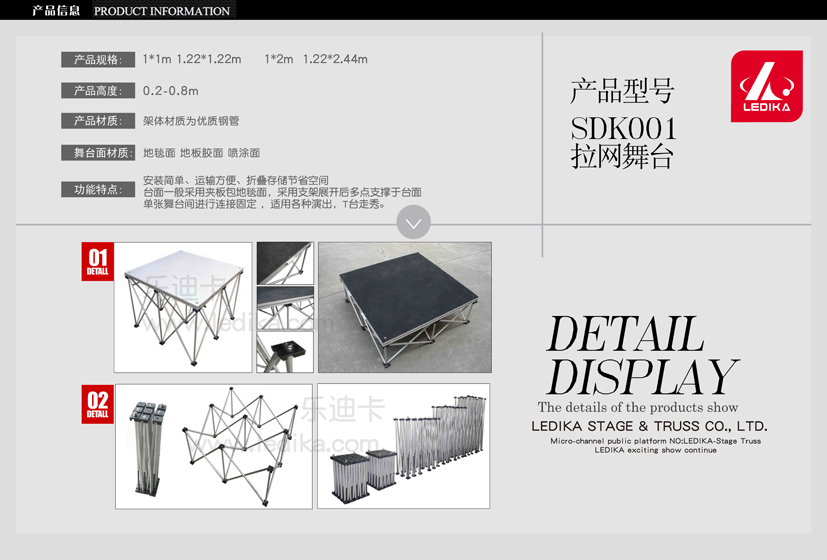Image resolution: width=827 pixels, height=560 pixels.
Task: Click the 地毯面 地板胶面 喷涂面 text
Action: (x=201, y=153)
